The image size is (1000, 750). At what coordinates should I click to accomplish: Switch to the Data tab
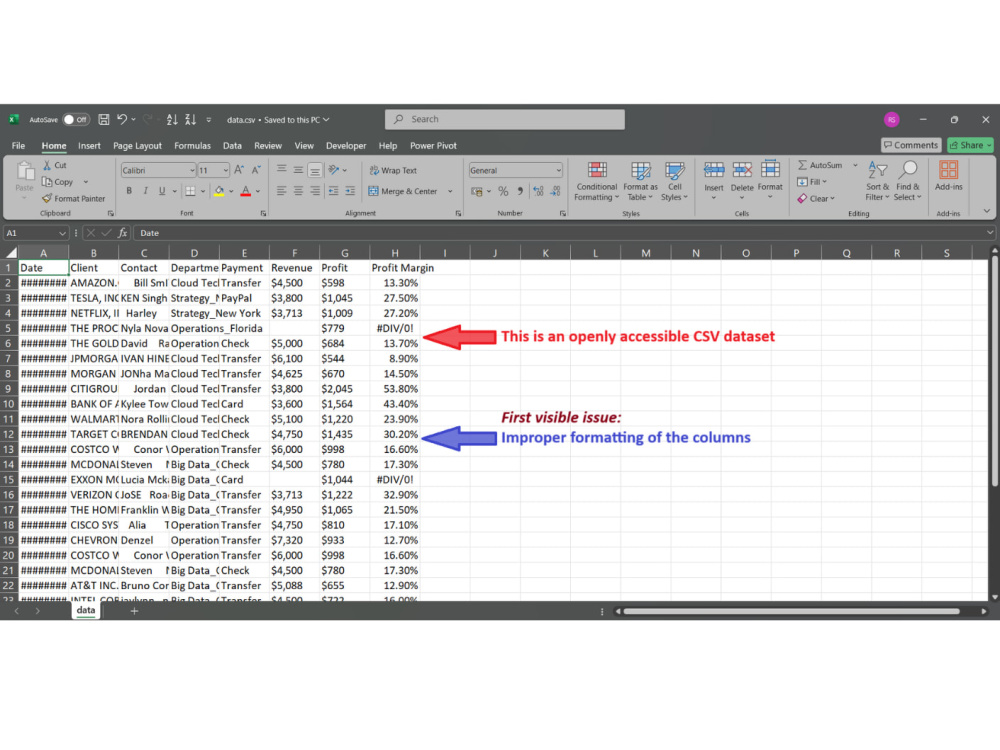232,145
